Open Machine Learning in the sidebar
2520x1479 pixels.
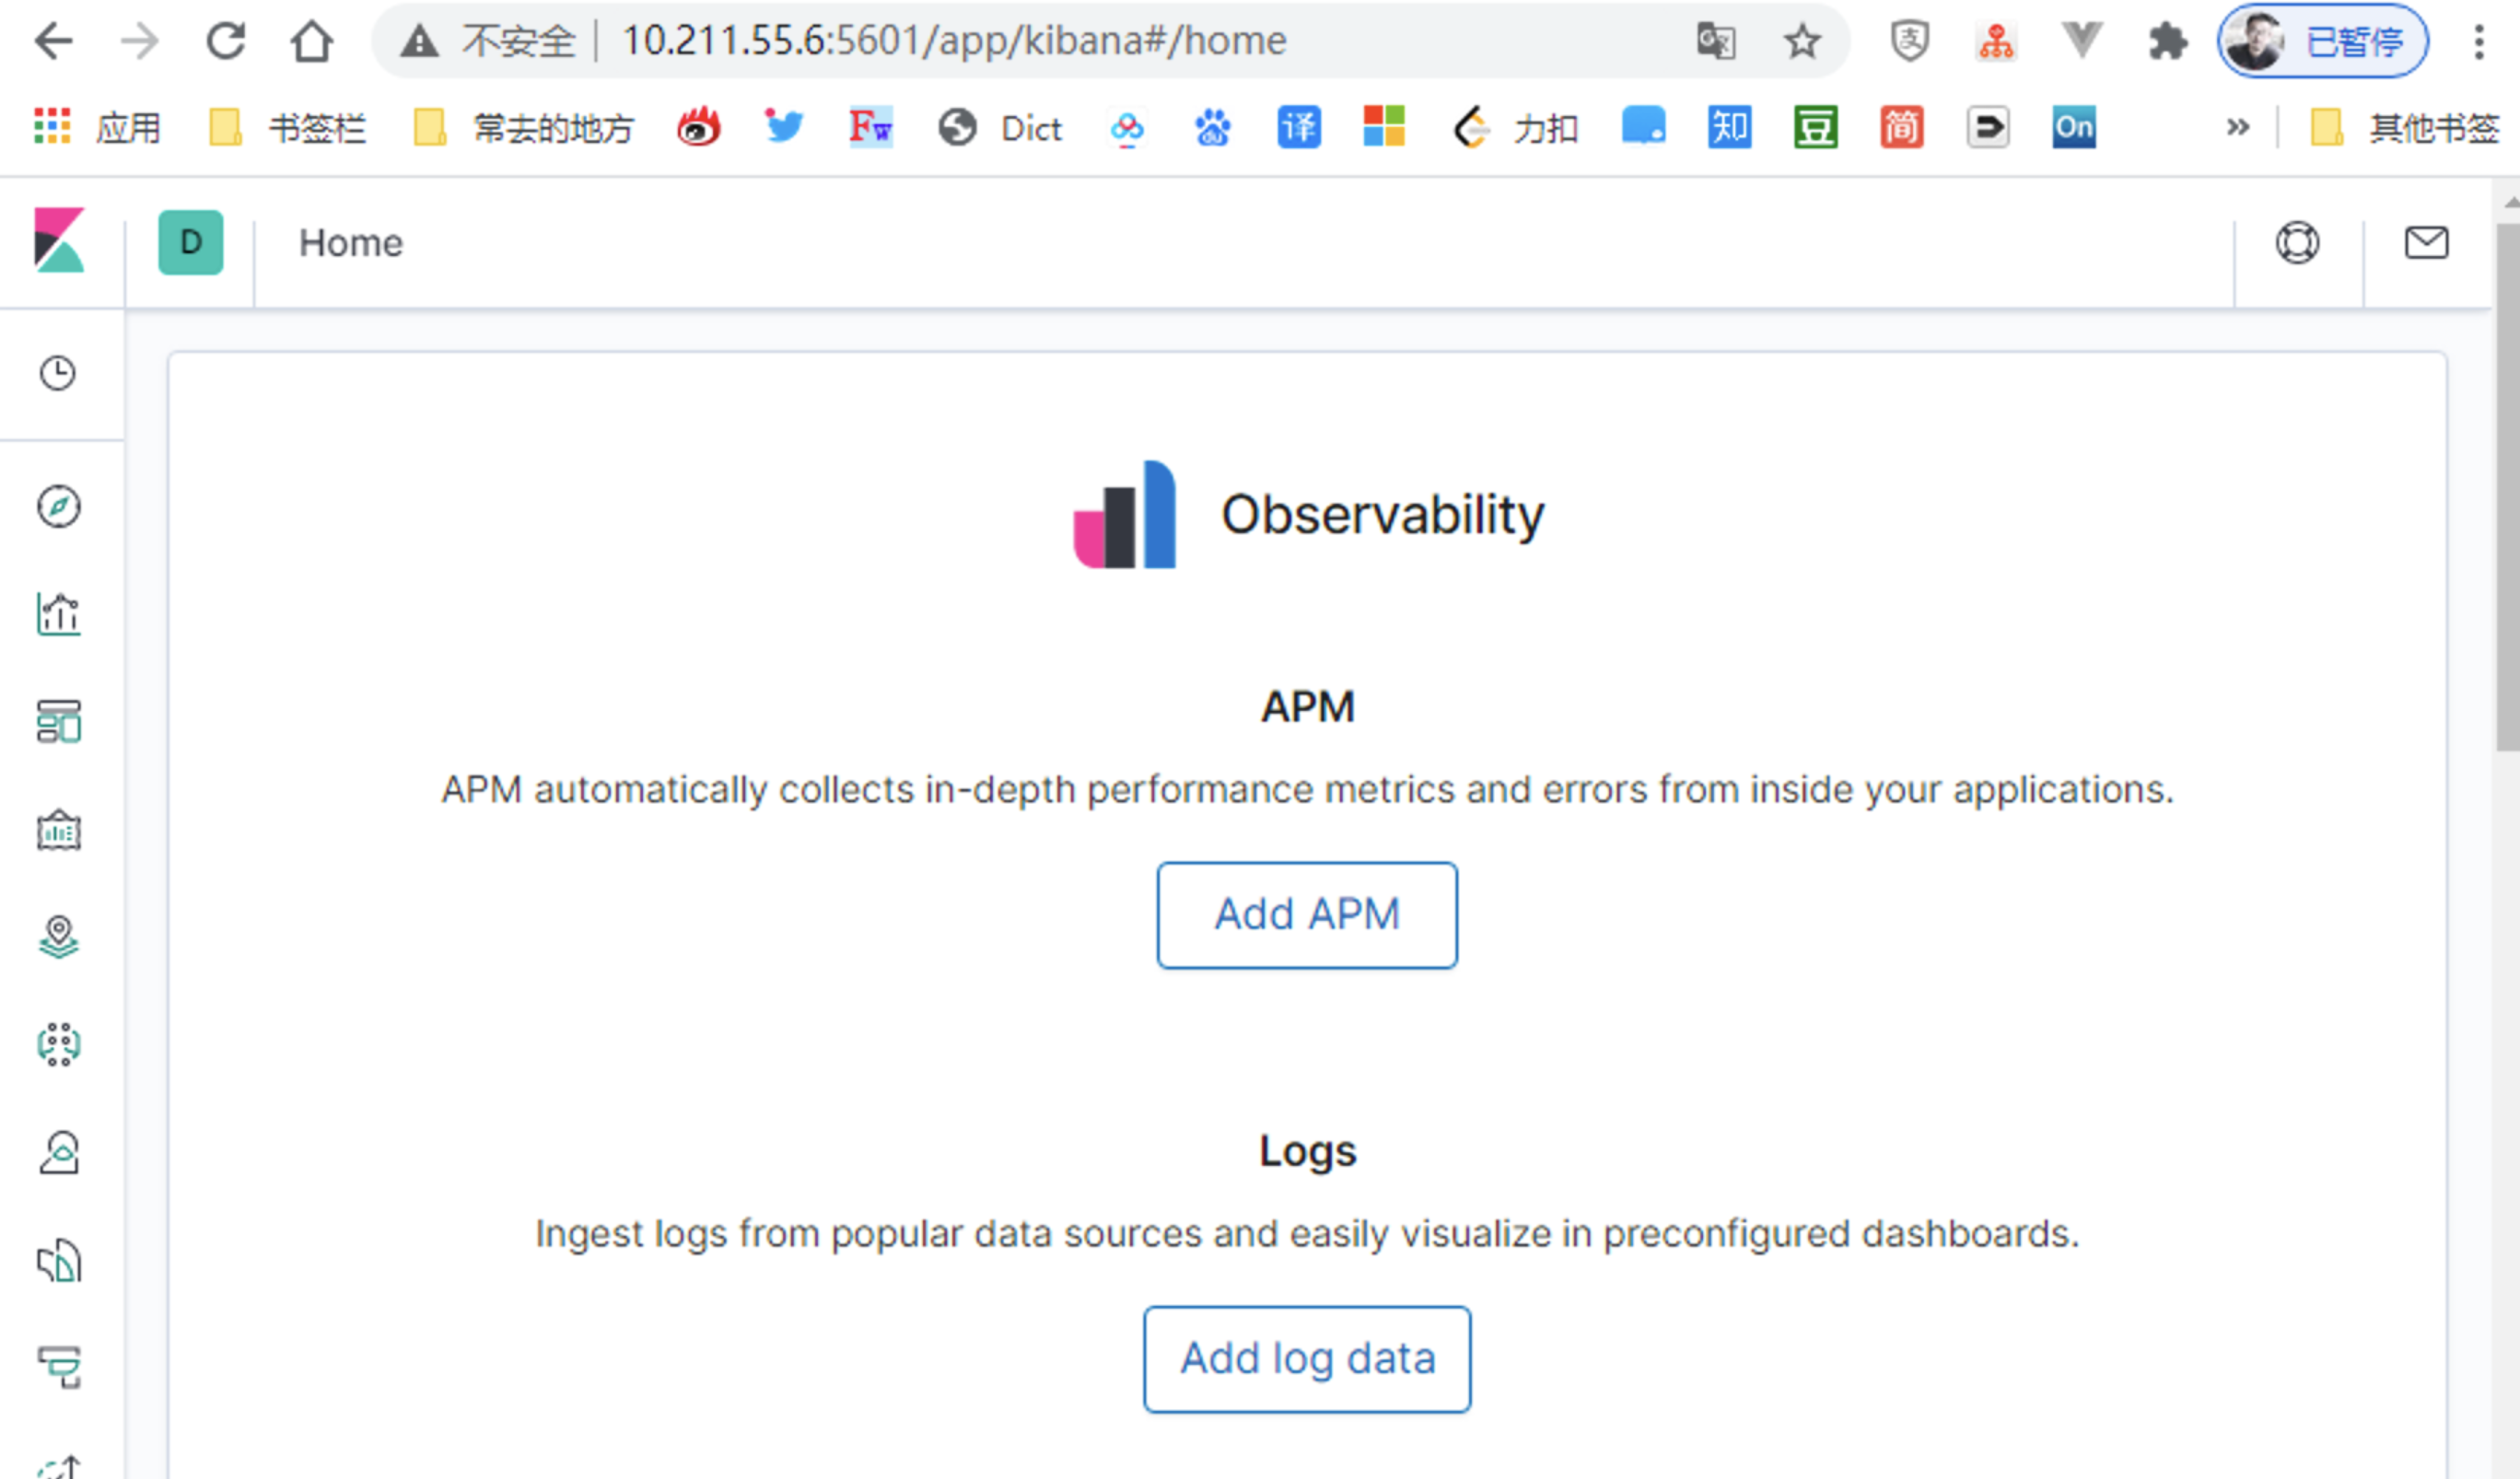[58, 1044]
